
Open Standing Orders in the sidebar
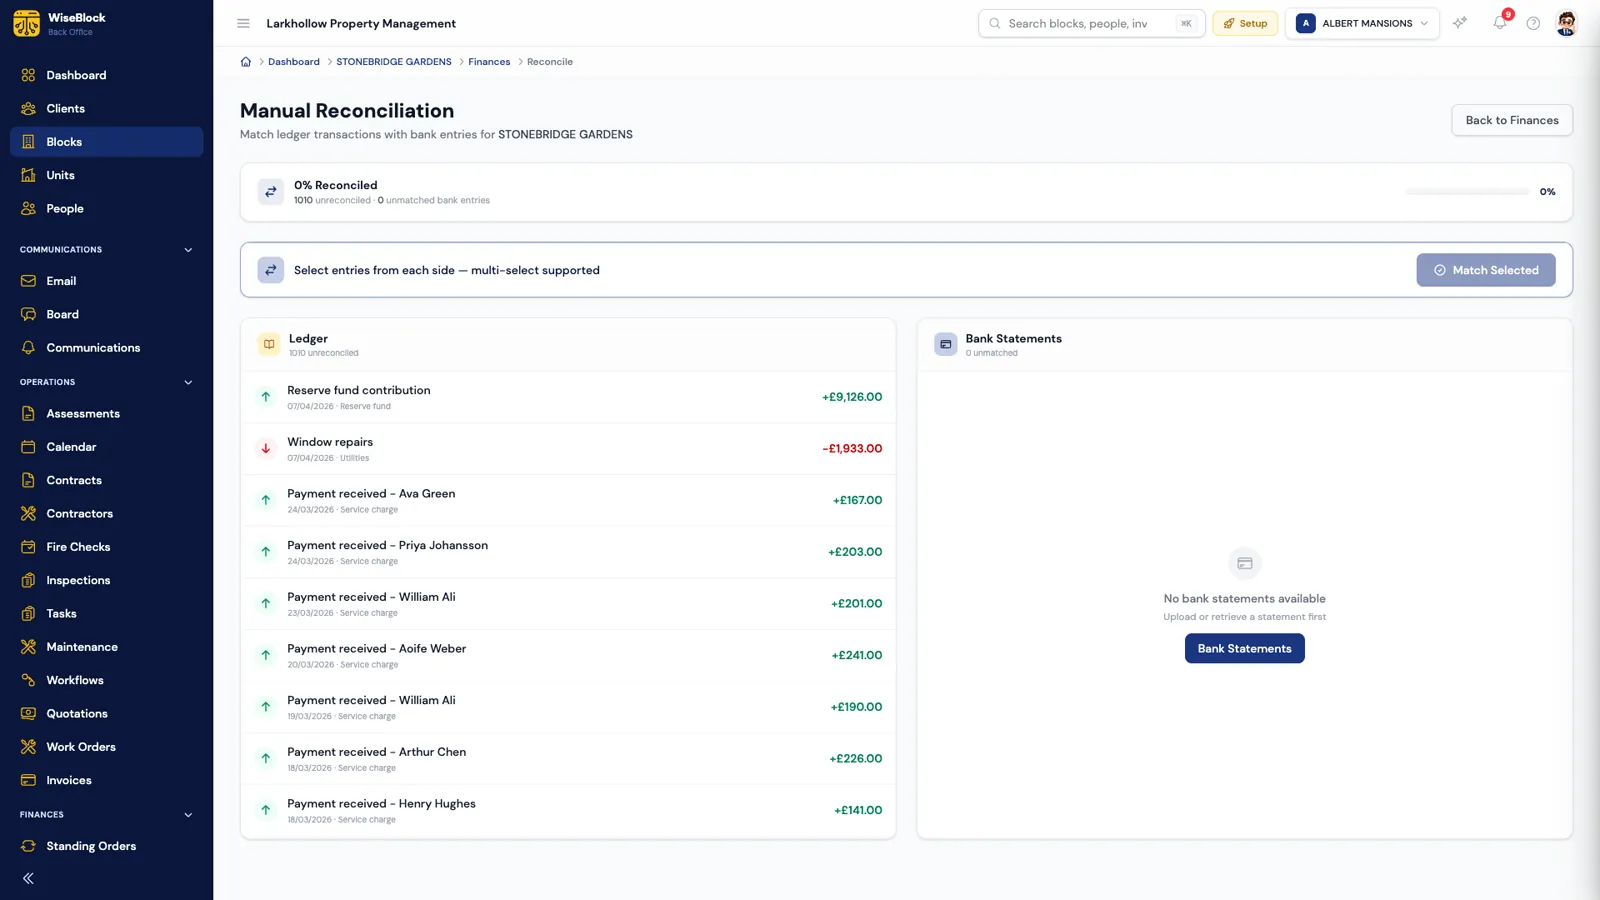point(106,846)
